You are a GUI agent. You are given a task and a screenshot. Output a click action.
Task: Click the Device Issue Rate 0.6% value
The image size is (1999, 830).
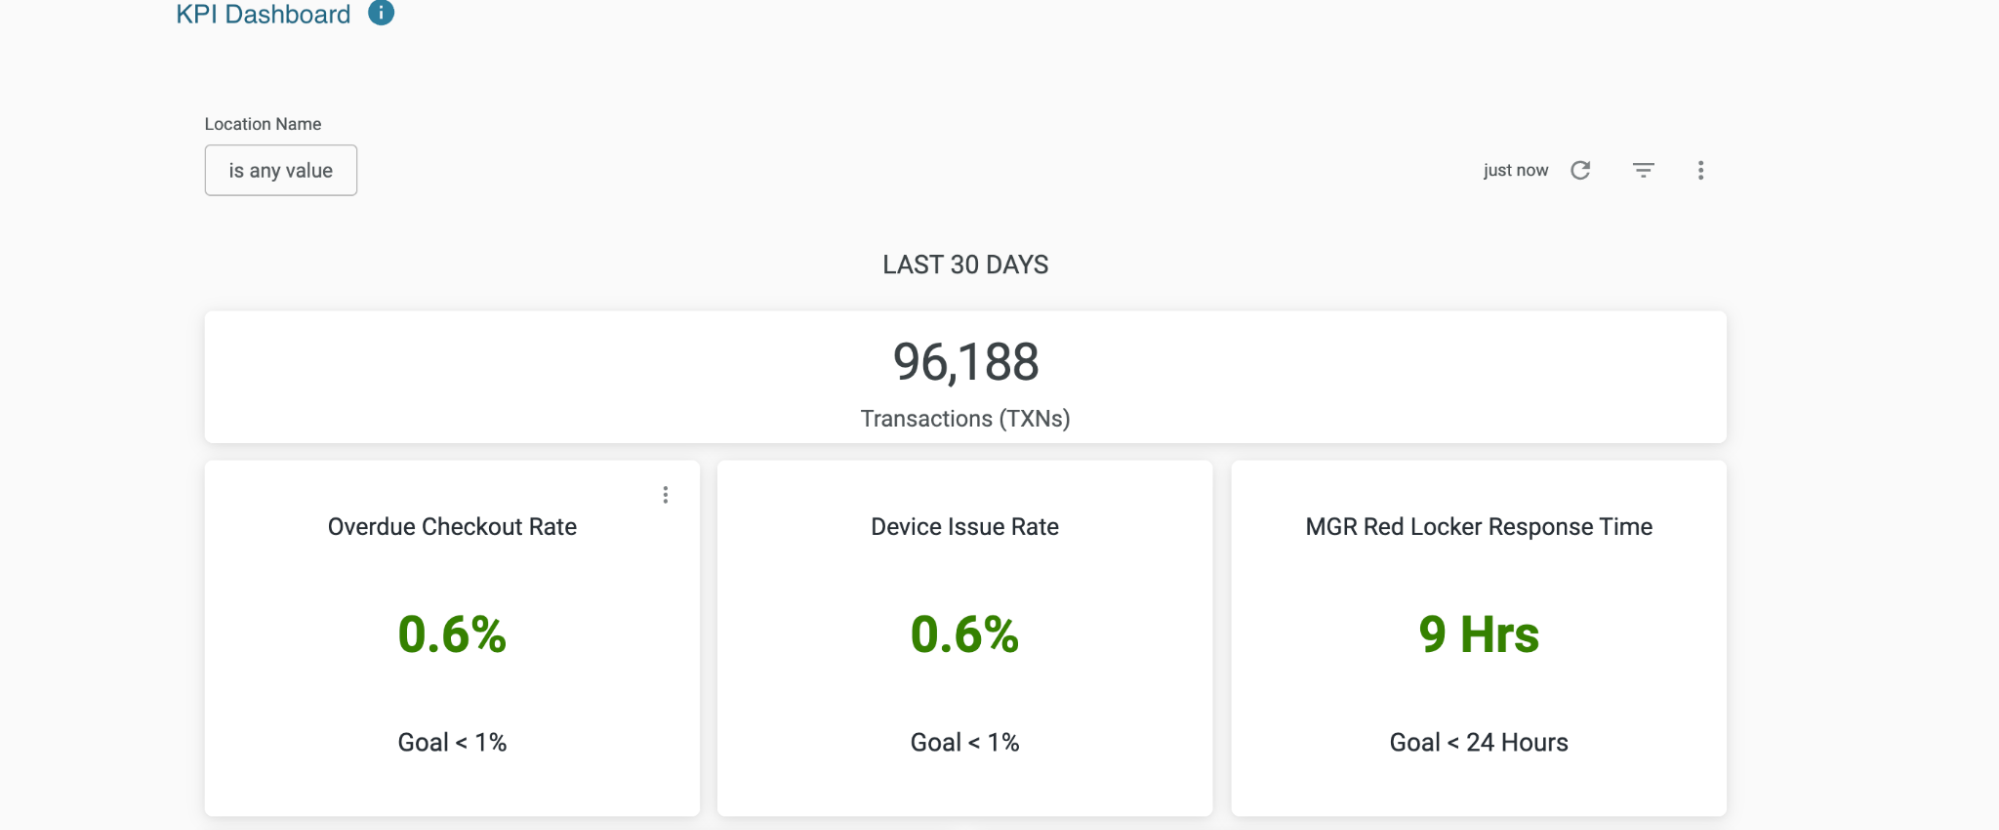pyautogui.click(x=965, y=634)
